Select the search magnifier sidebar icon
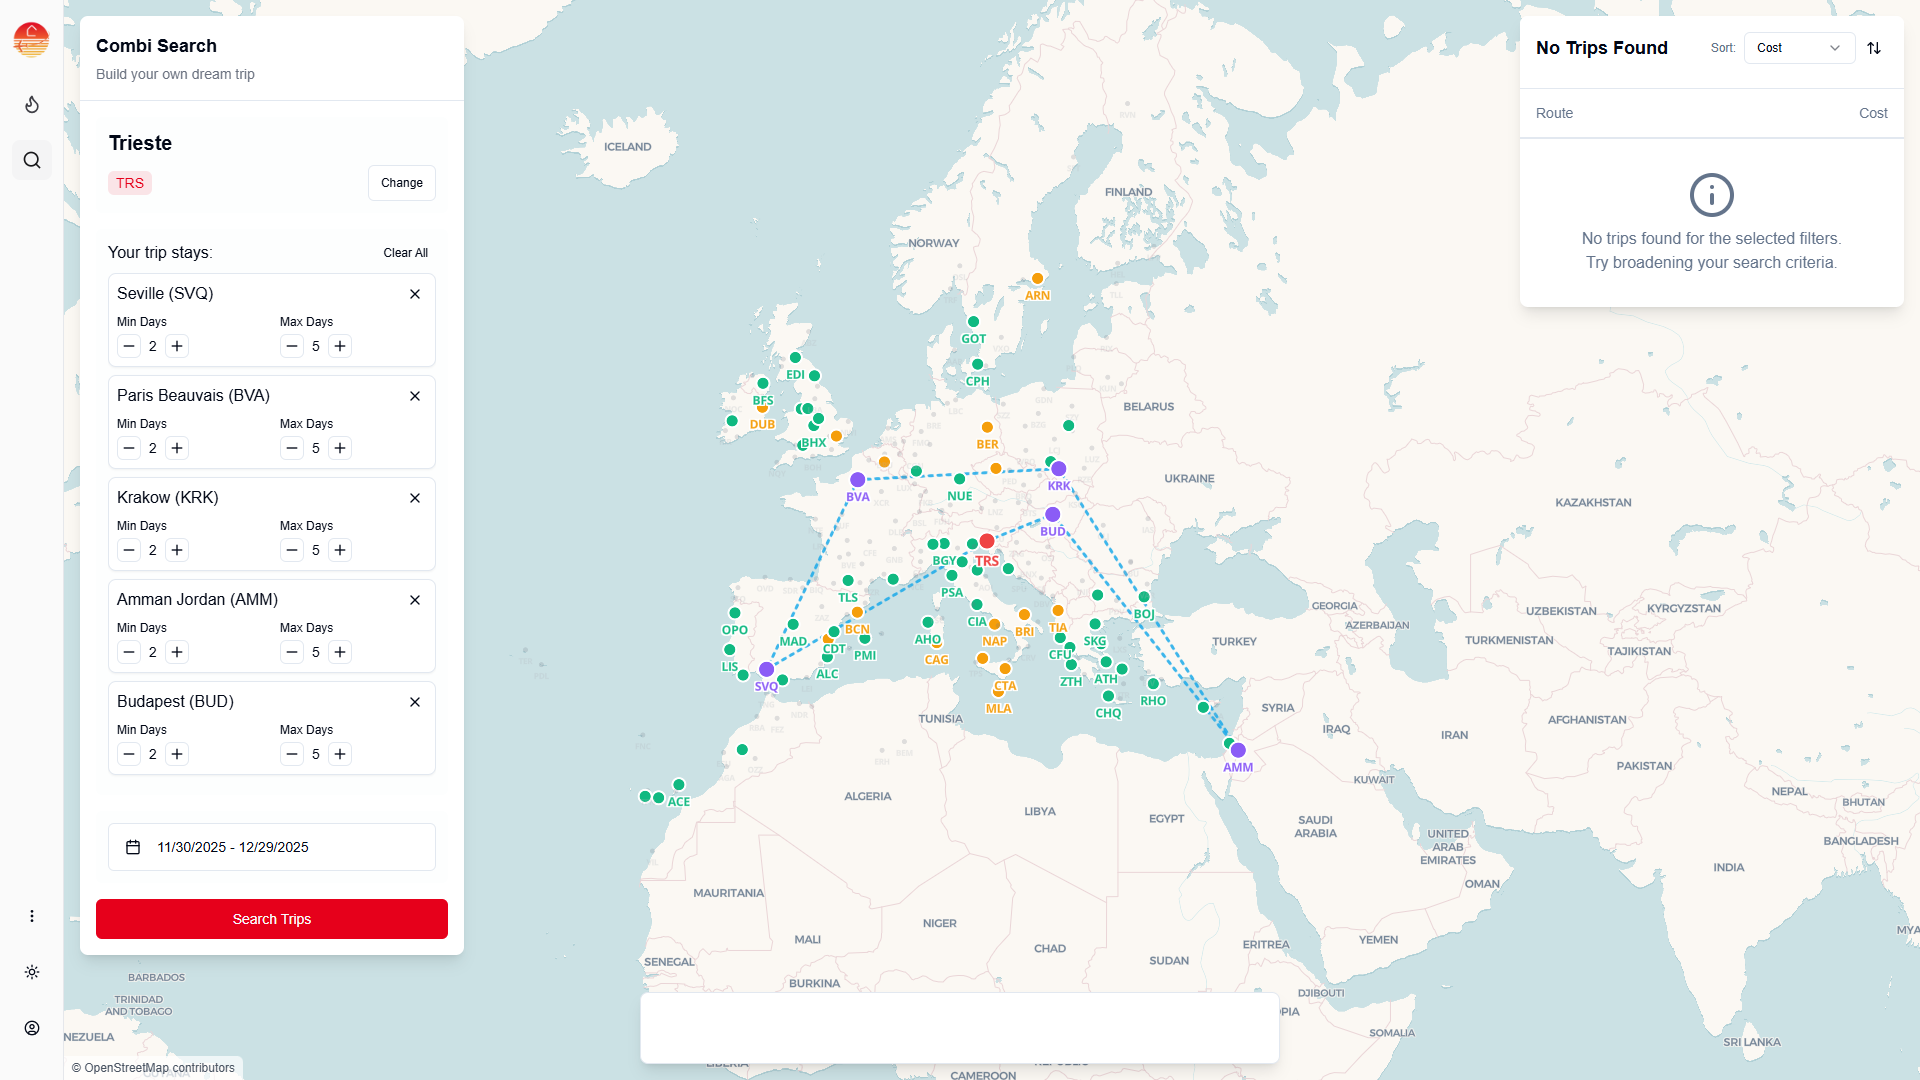This screenshot has height=1080, width=1920. (x=32, y=160)
